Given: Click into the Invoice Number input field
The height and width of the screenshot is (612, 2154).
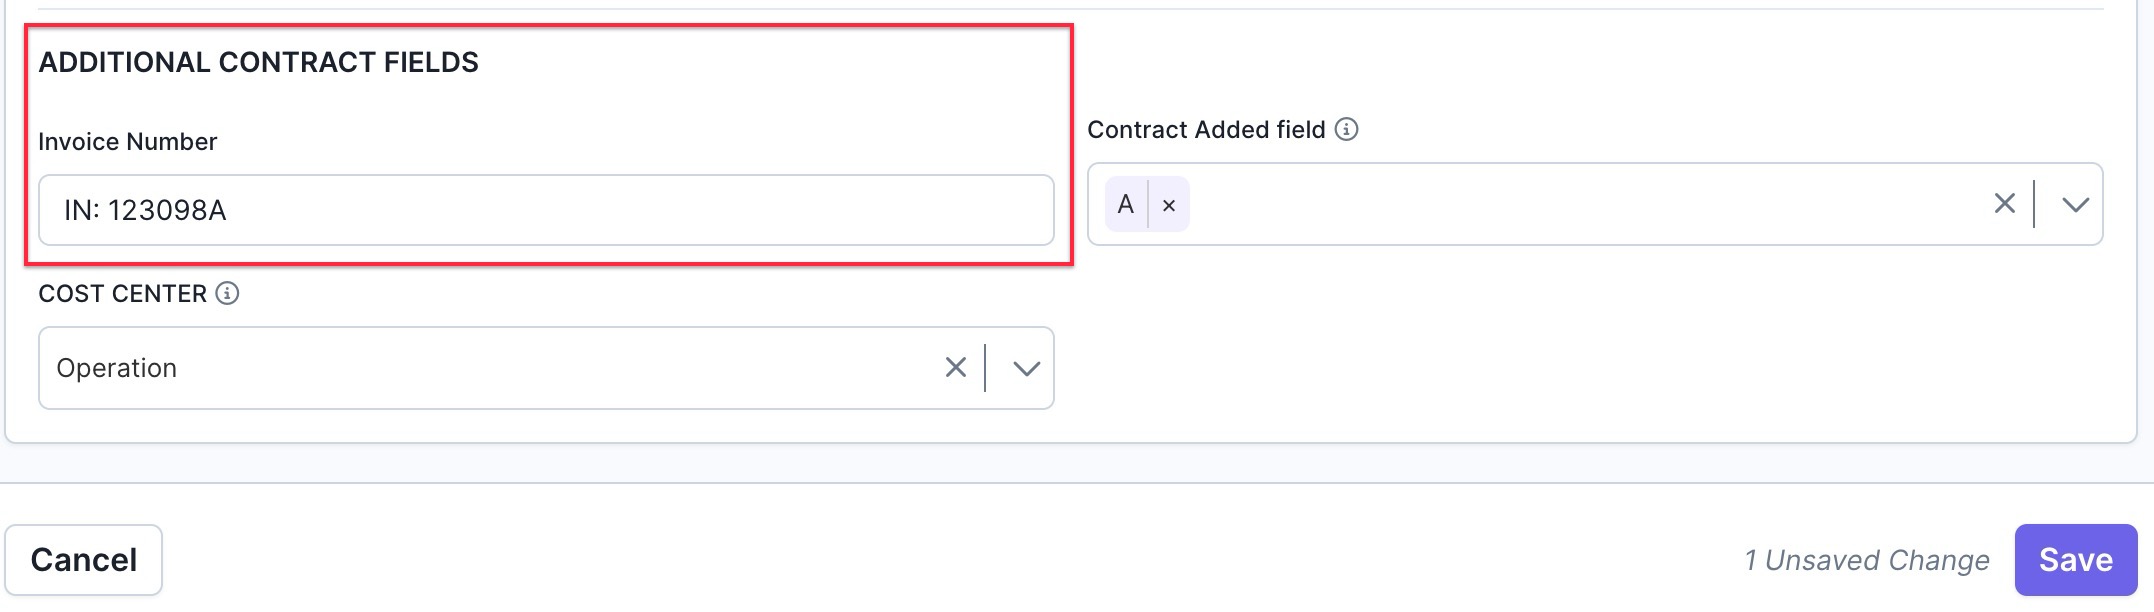Looking at the screenshot, I should [546, 210].
